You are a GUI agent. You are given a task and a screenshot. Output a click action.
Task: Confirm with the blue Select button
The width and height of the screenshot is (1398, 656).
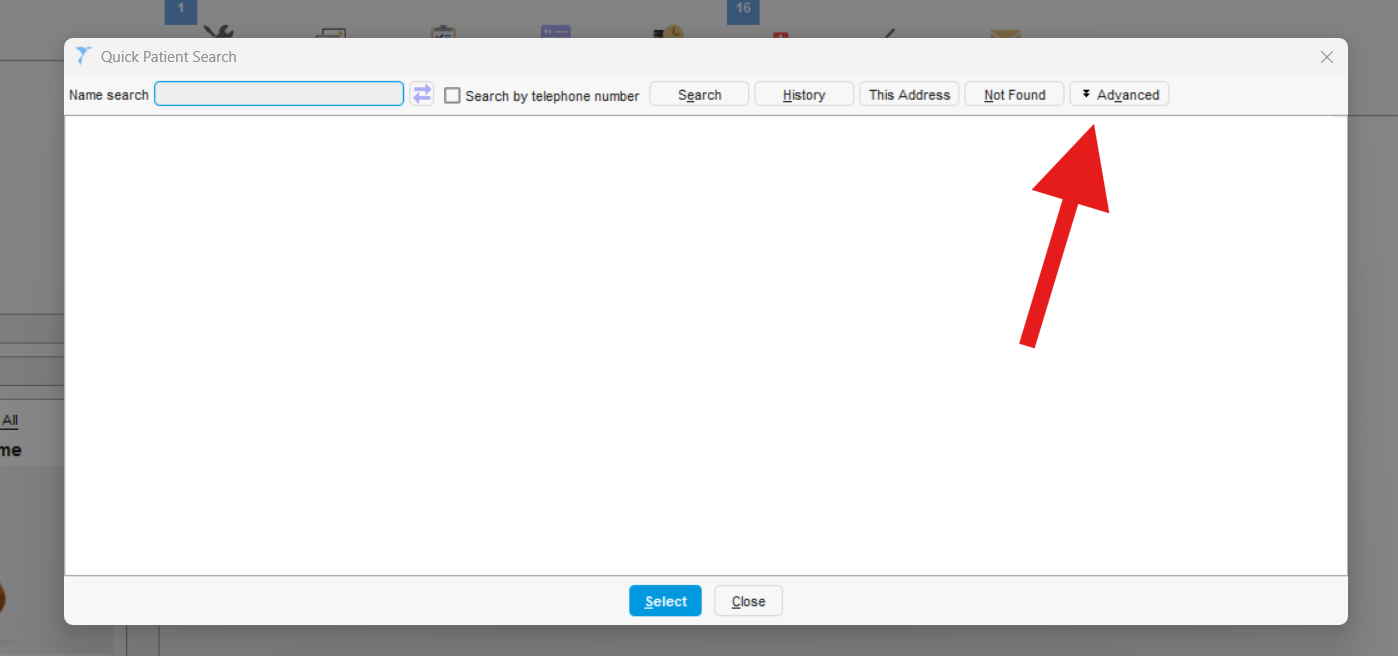pyautogui.click(x=665, y=601)
